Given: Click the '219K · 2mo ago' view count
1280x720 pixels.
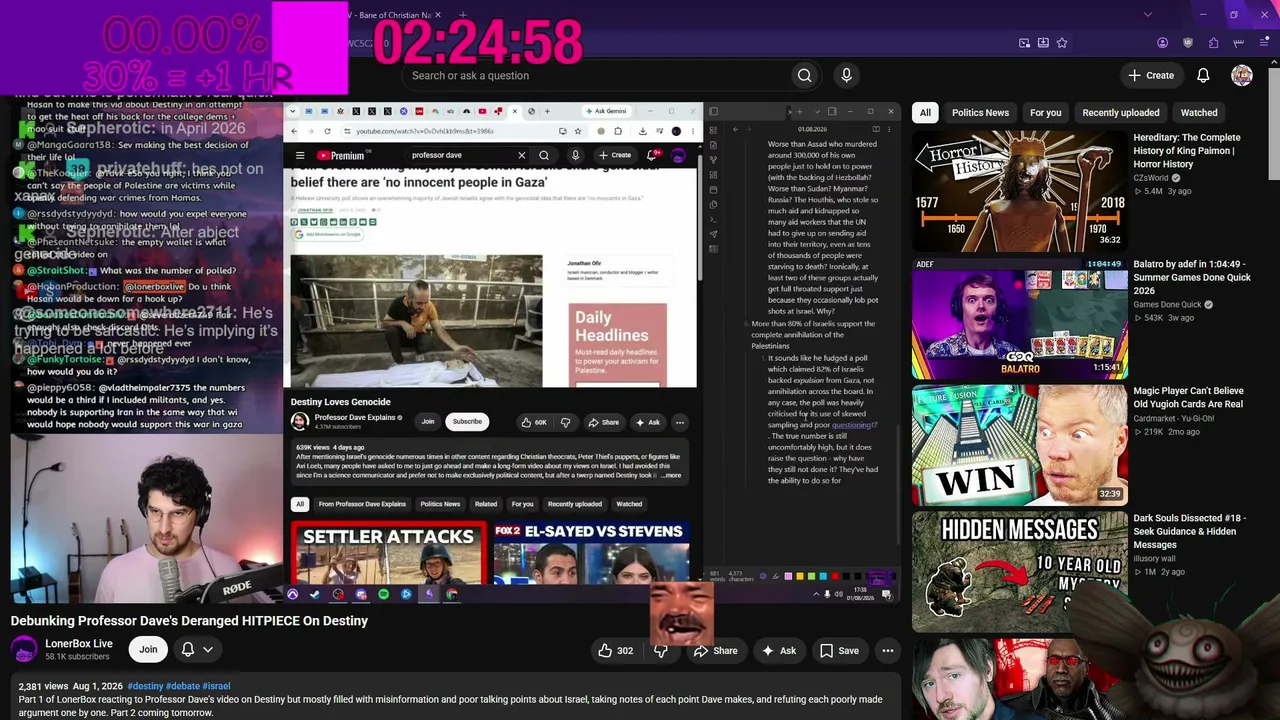Looking at the screenshot, I should point(1166,432).
